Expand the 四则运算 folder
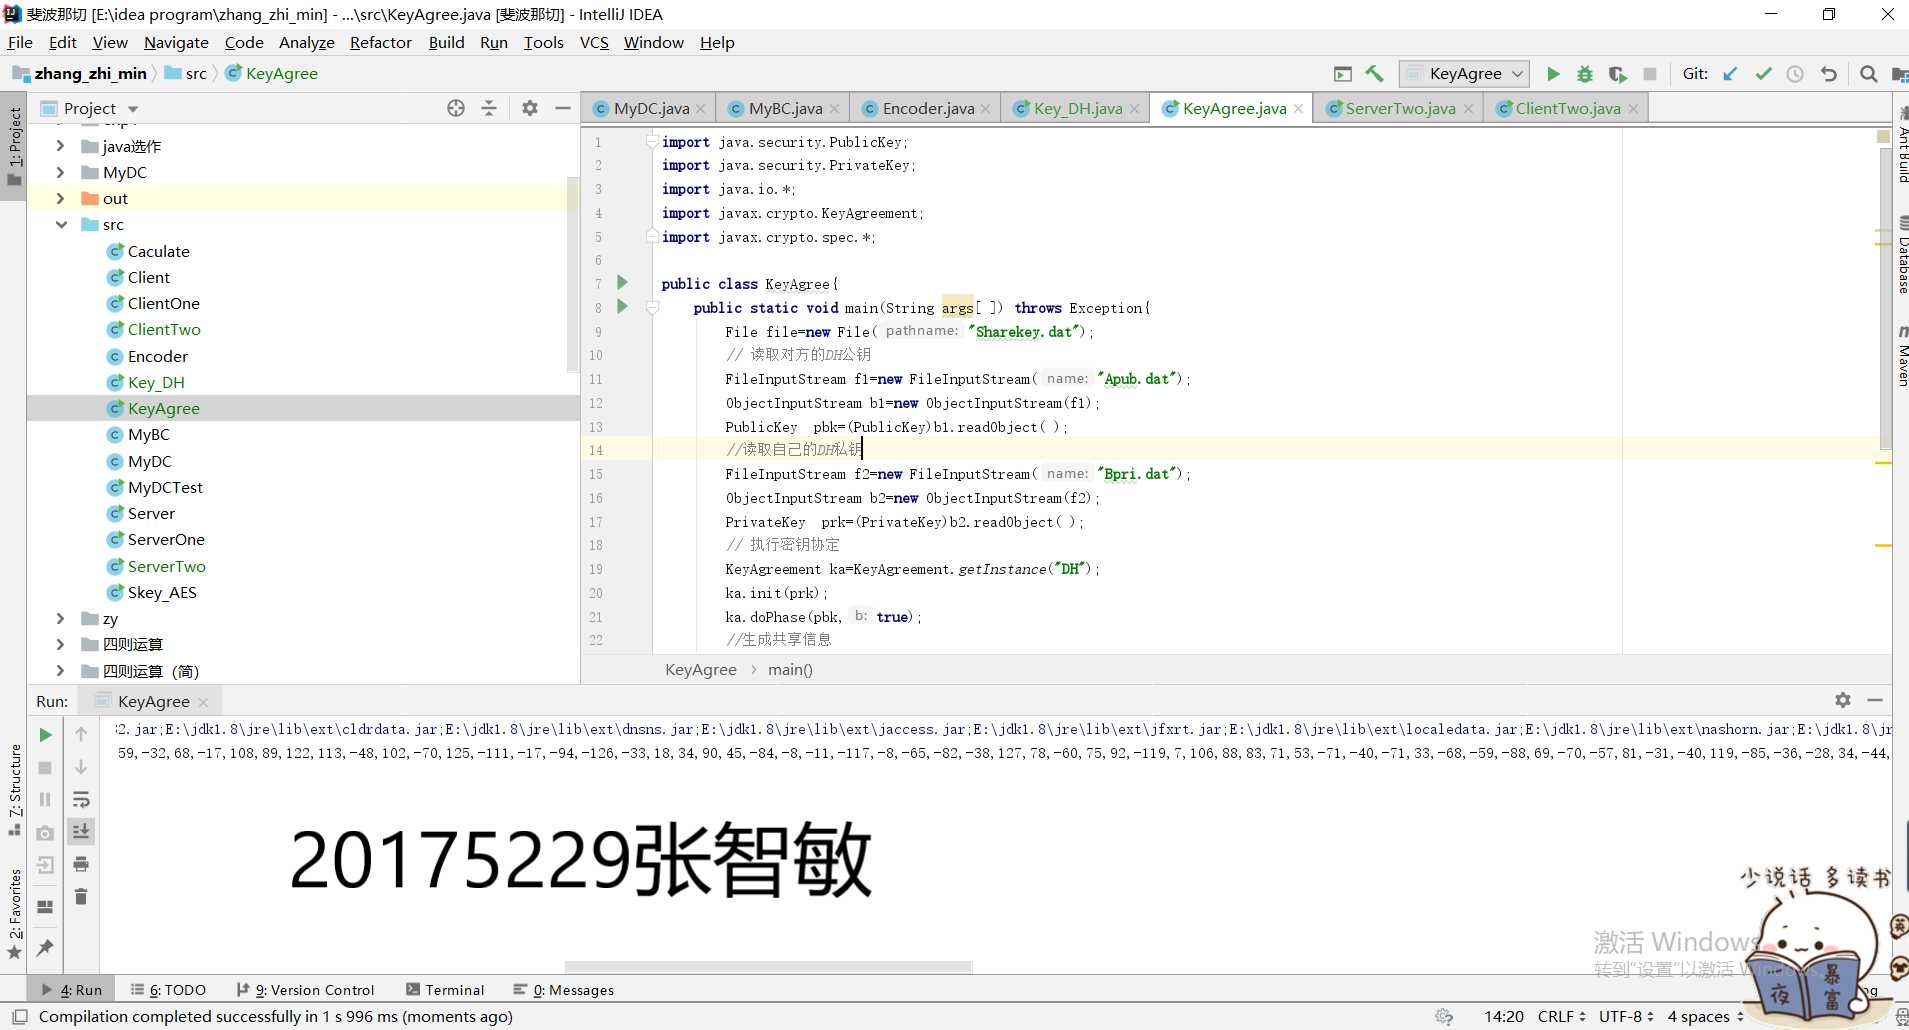Image resolution: width=1909 pixels, height=1030 pixels. click(60, 644)
